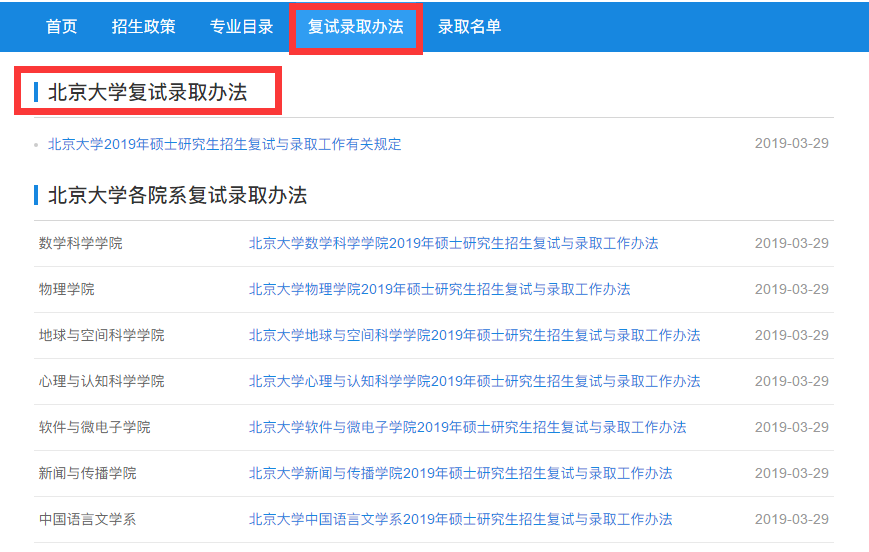Screen dimensions: 869x552
Task: Open the 新闻与传播学院 2019 复试录取办法 link
Action: 460,473
